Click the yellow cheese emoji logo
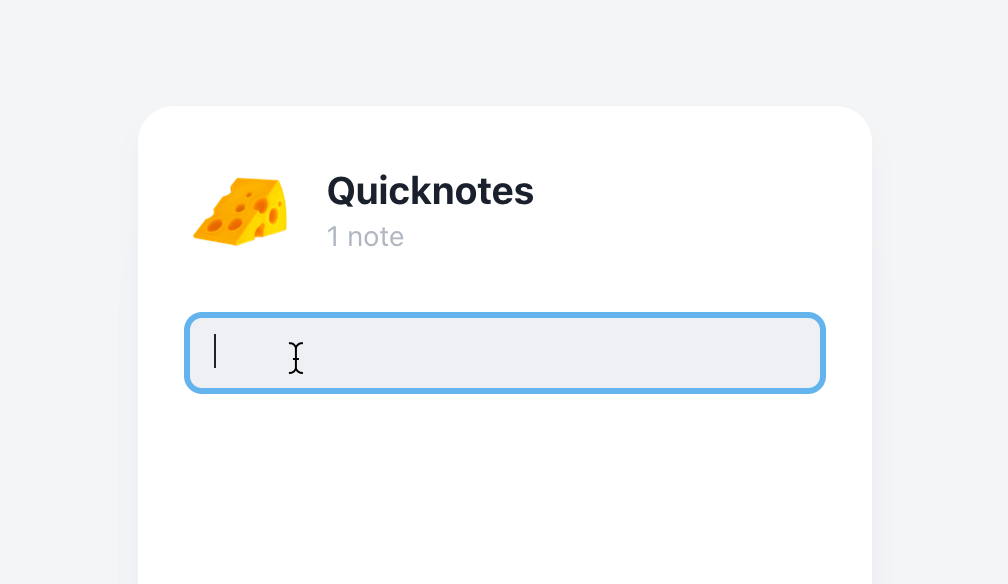This screenshot has height=584, width=1008. click(x=240, y=212)
